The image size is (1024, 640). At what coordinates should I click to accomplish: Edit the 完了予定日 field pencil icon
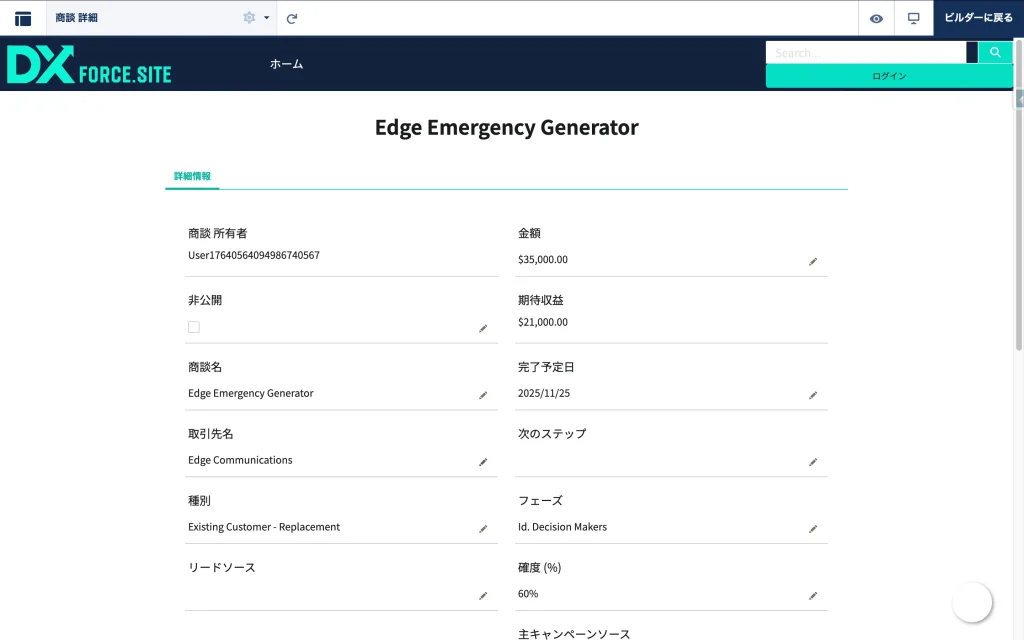813,395
